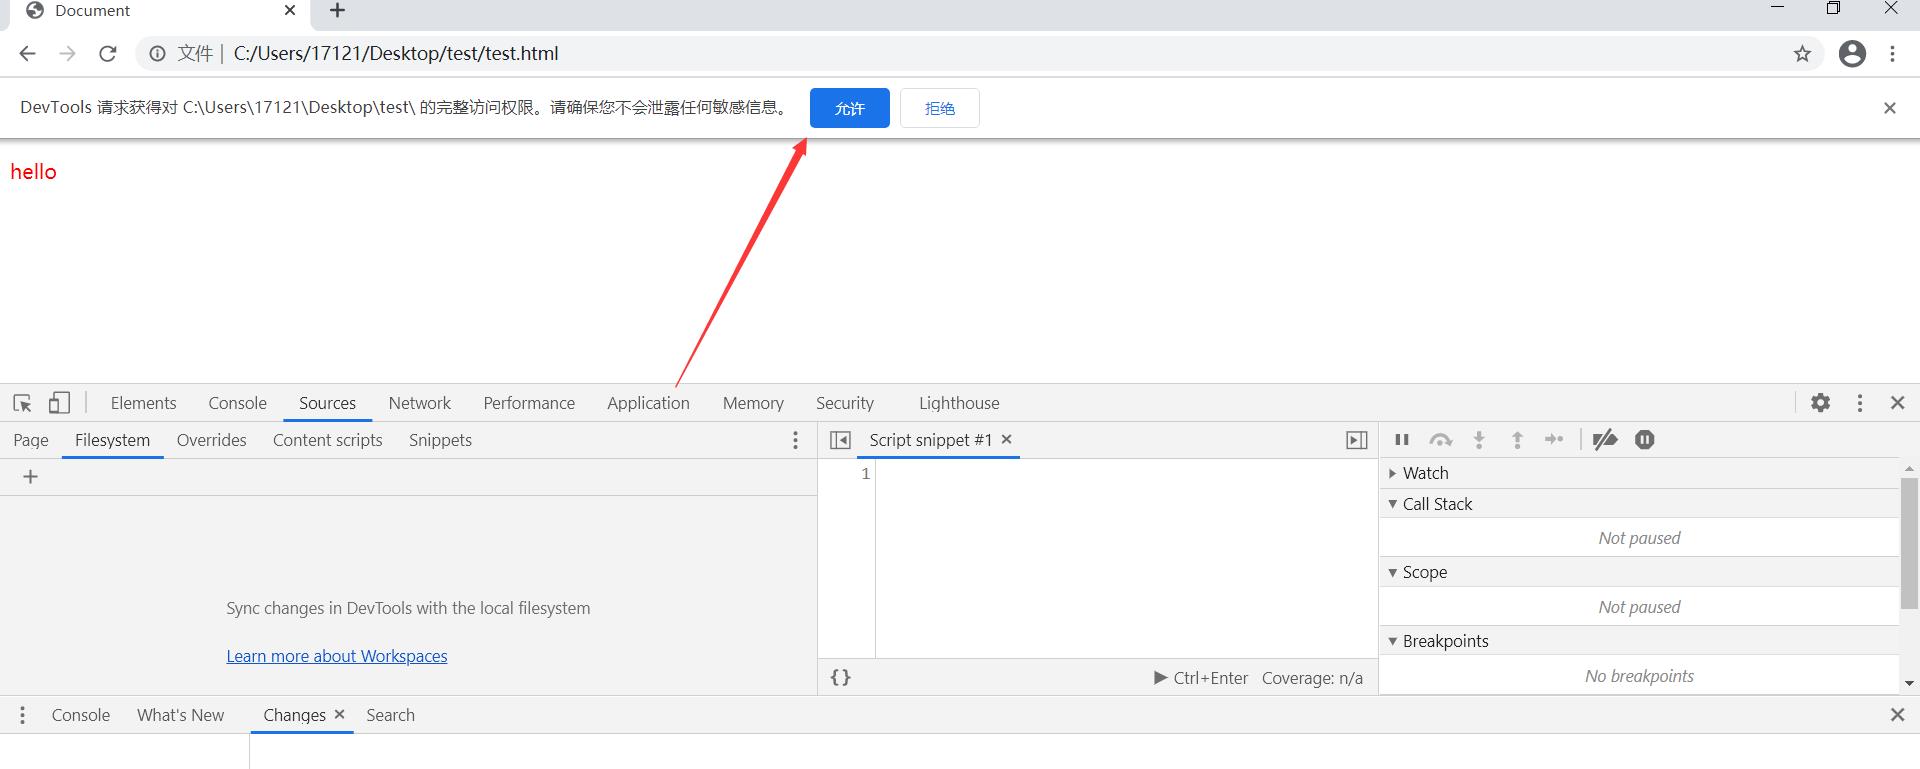Open the Lighthouse panel tab
Screen dimensions: 1920x769
click(959, 403)
